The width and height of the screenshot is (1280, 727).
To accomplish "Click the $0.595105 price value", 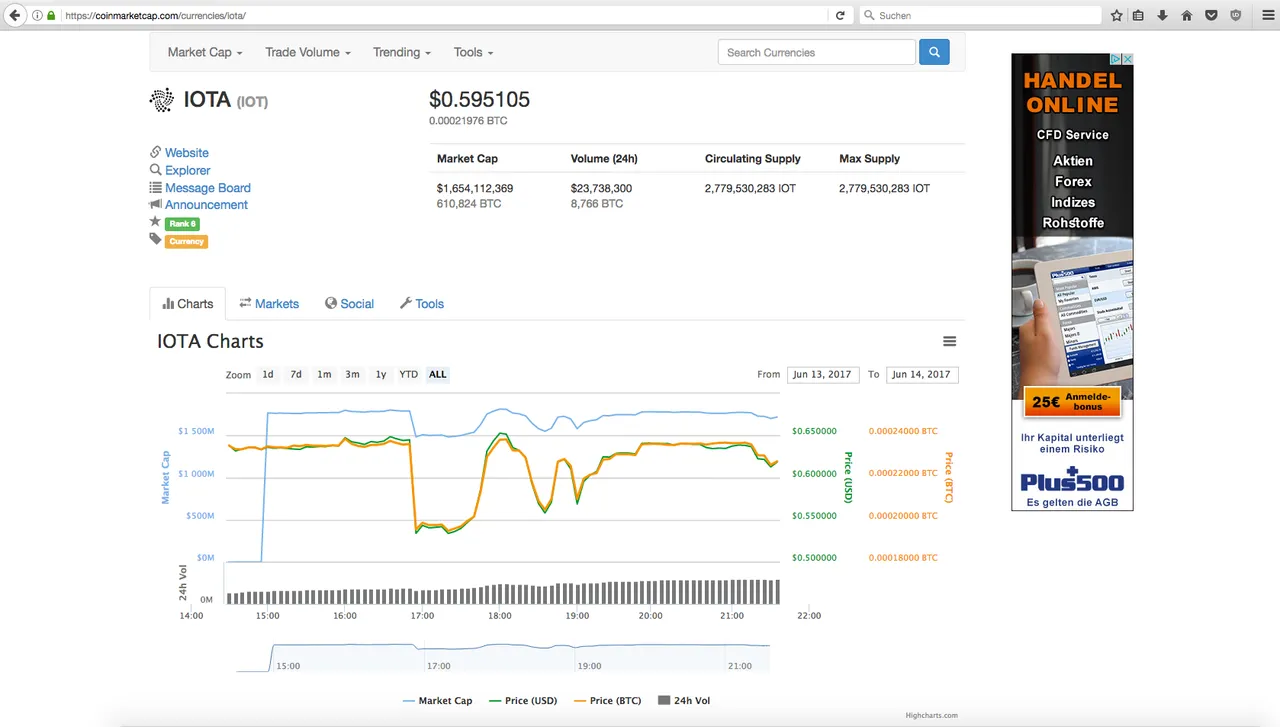I will (x=479, y=99).
